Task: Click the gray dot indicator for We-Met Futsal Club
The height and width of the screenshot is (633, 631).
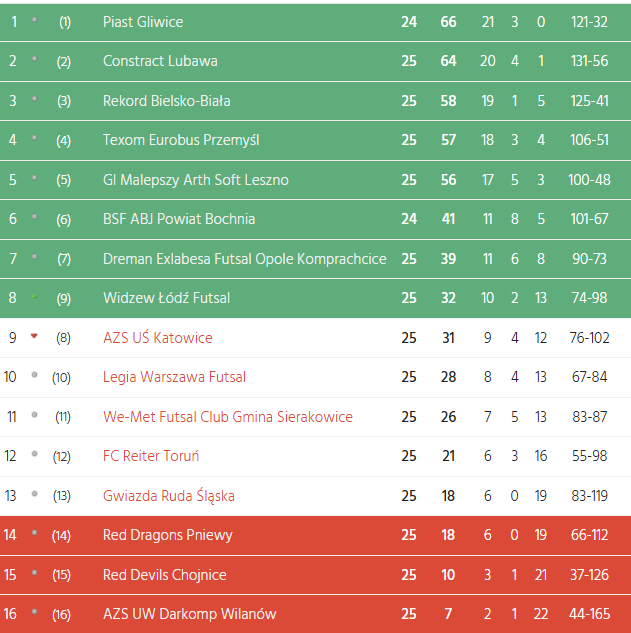Action: [34, 415]
